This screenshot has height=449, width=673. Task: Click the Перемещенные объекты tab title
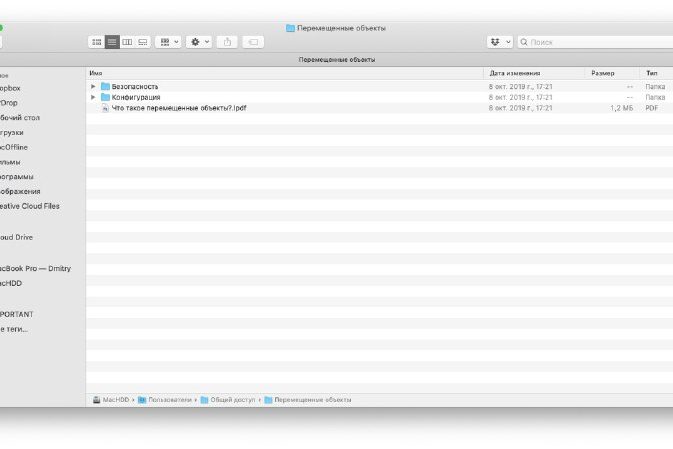coord(337,60)
